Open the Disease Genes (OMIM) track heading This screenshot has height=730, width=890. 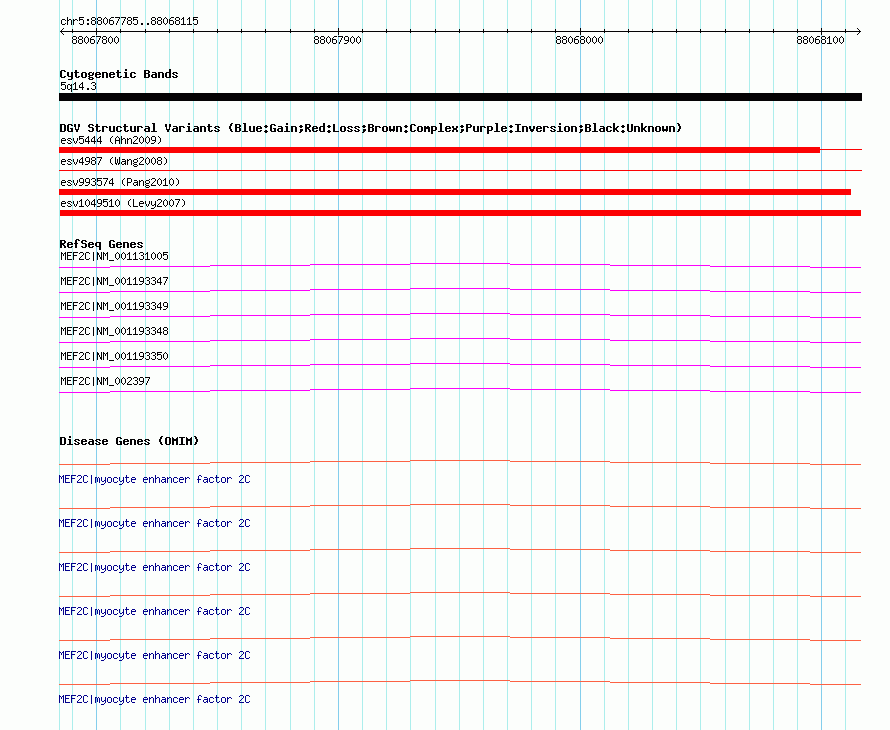129,442
